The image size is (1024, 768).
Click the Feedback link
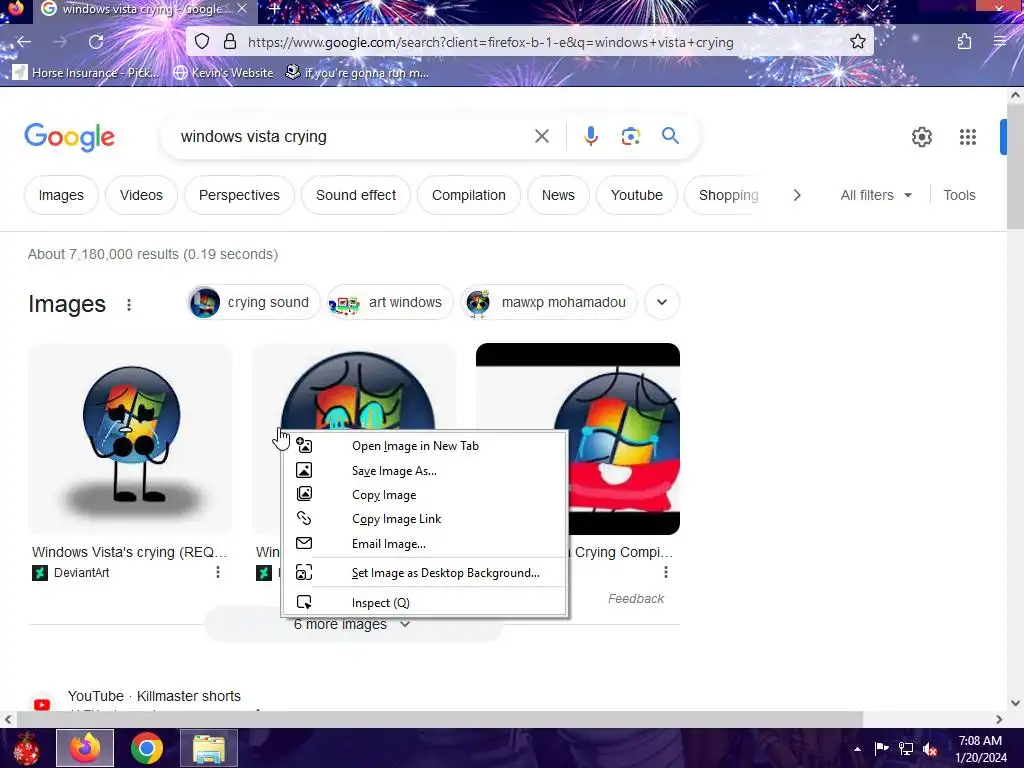pyautogui.click(x=635, y=599)
